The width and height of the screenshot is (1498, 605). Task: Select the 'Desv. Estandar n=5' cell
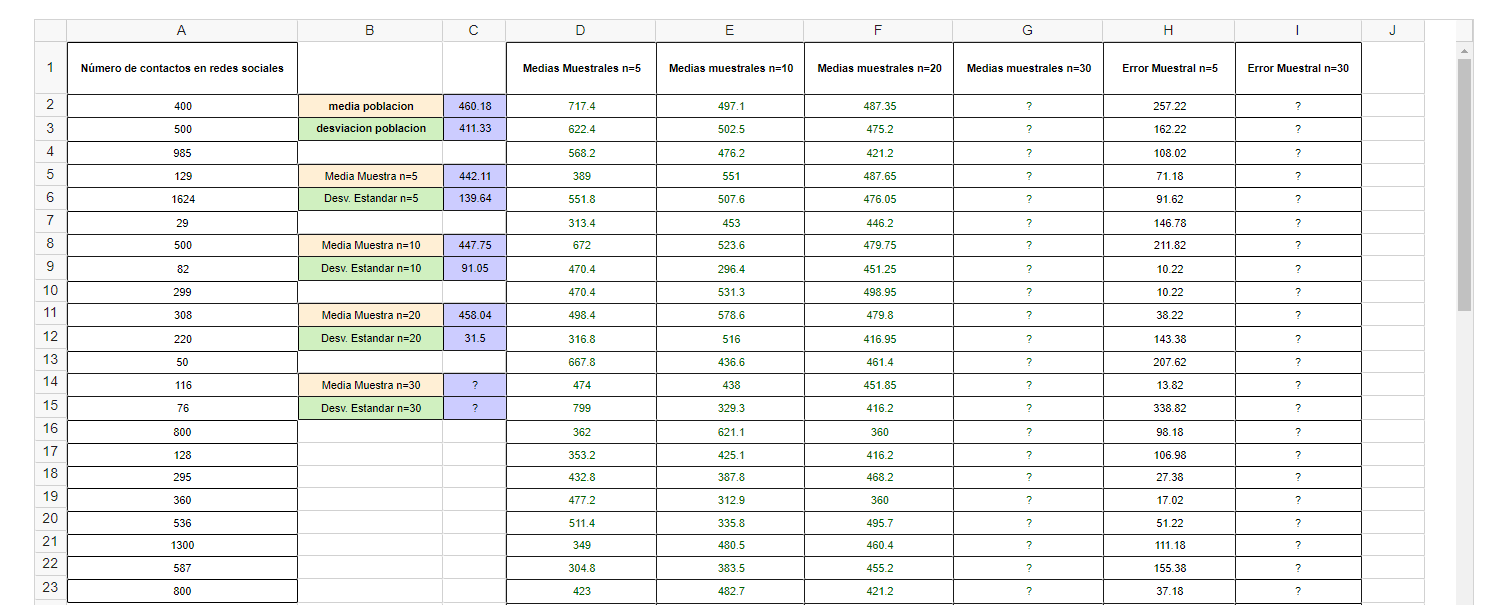[x=370, y=198]
